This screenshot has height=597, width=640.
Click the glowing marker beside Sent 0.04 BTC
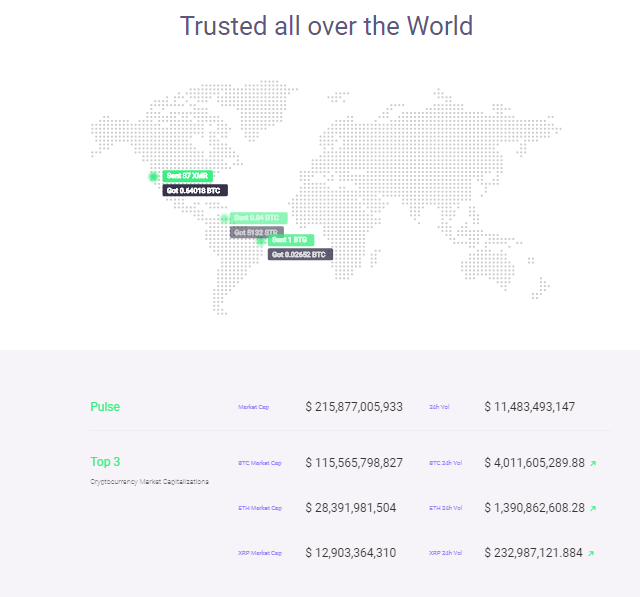click(x=224, y=218)
